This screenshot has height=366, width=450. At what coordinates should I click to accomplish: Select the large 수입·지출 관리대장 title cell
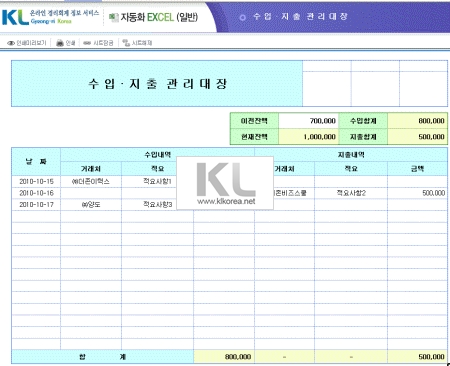pos(157,84)
